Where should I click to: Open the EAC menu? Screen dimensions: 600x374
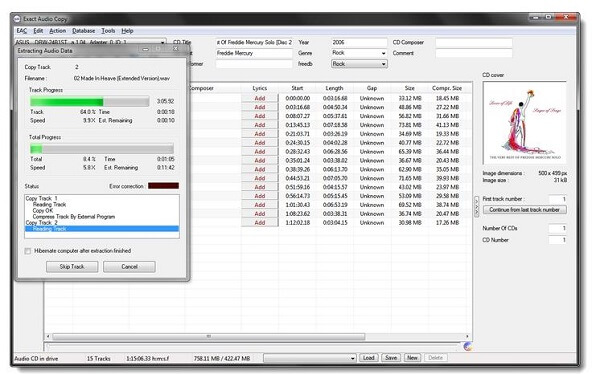(21, 31)
